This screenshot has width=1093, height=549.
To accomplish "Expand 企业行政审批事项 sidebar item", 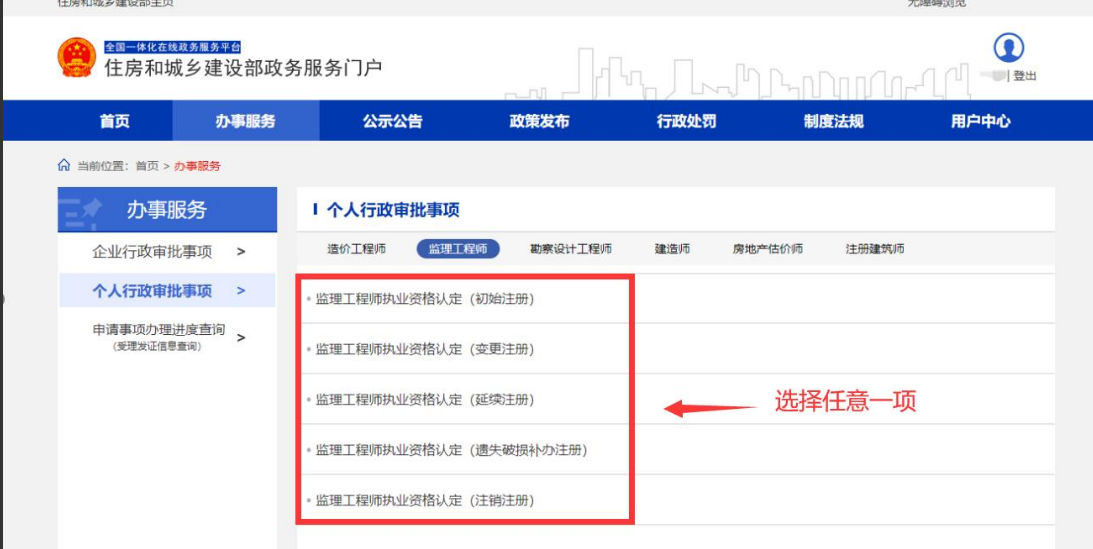I will point(167,251).
